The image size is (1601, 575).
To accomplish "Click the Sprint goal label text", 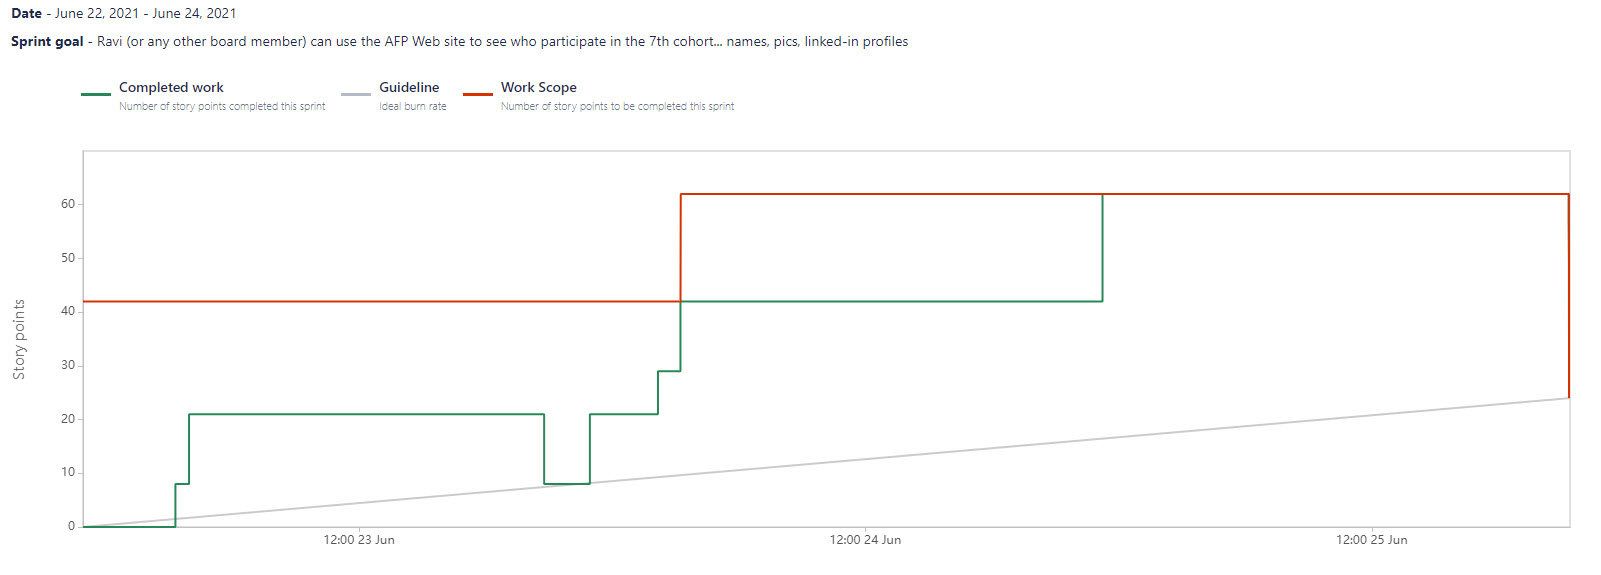I will coord(47,42).
